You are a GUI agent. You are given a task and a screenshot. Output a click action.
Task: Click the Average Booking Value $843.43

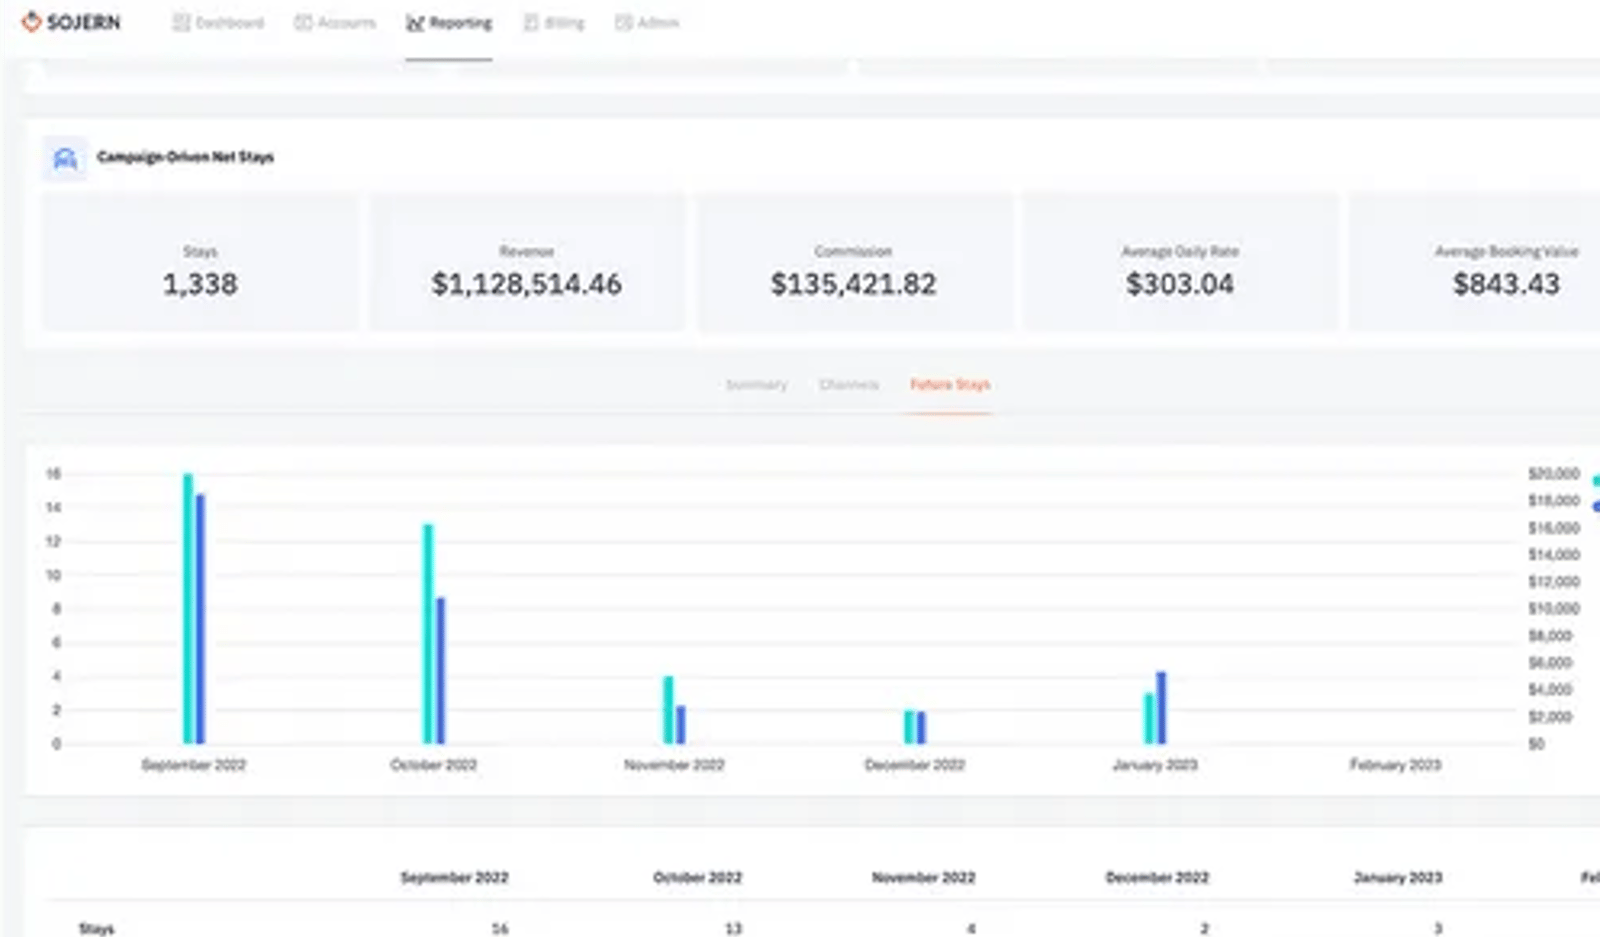coord(1506,284)
